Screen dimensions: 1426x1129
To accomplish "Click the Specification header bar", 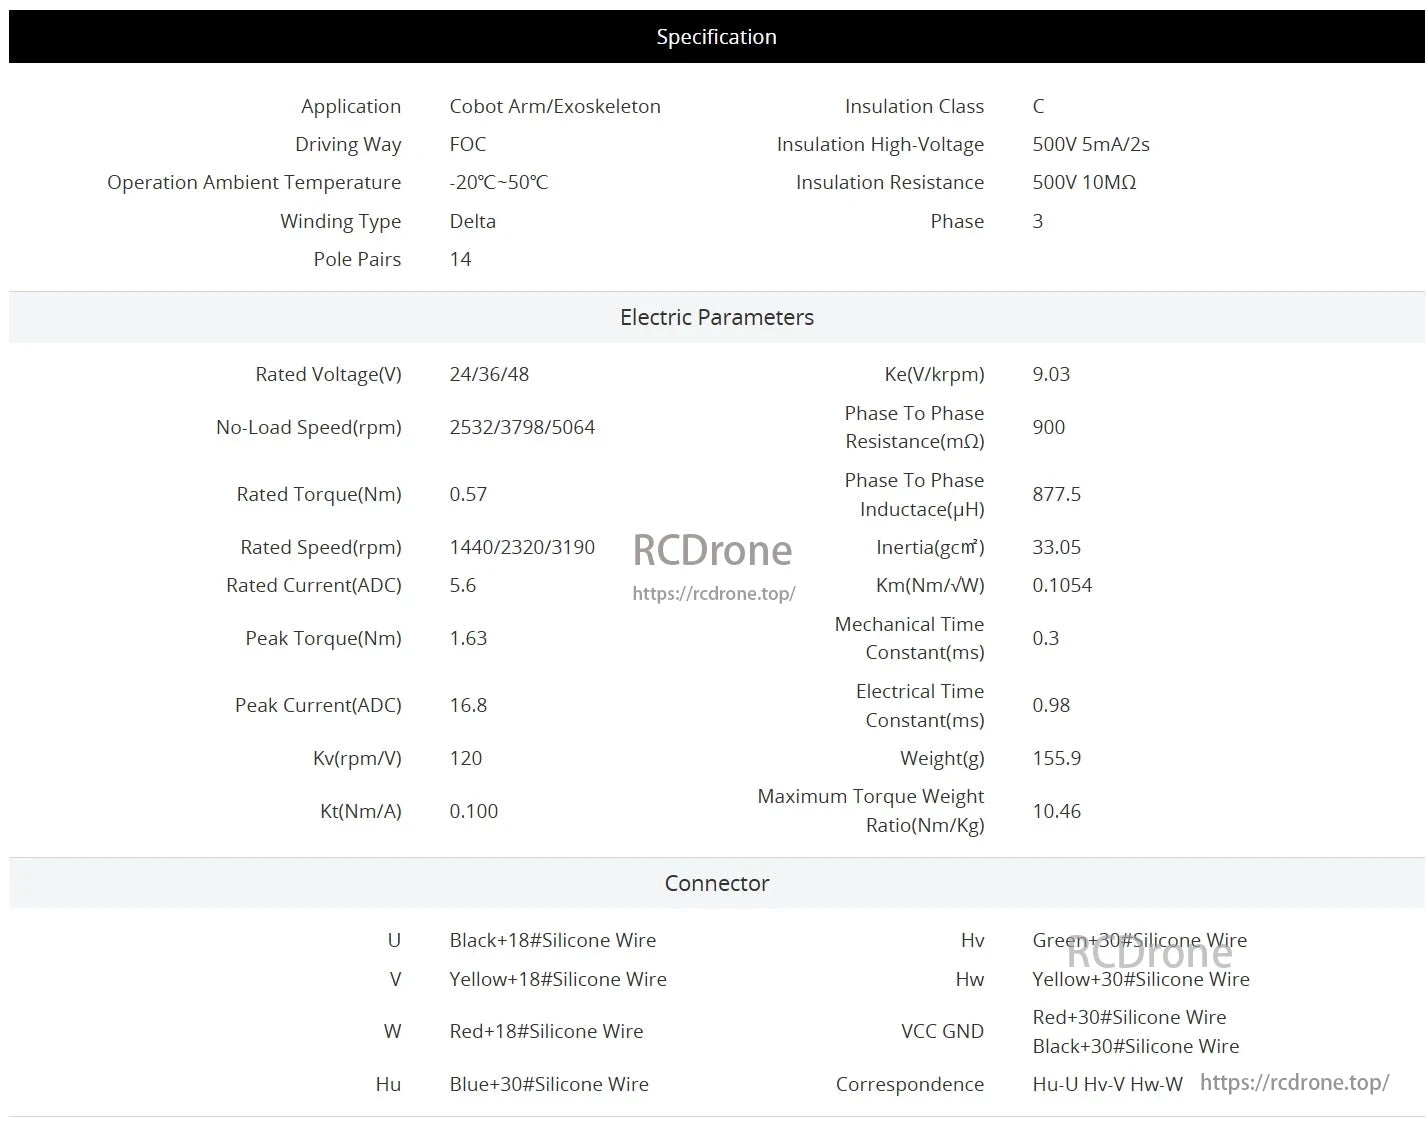I will pos(716,37).
